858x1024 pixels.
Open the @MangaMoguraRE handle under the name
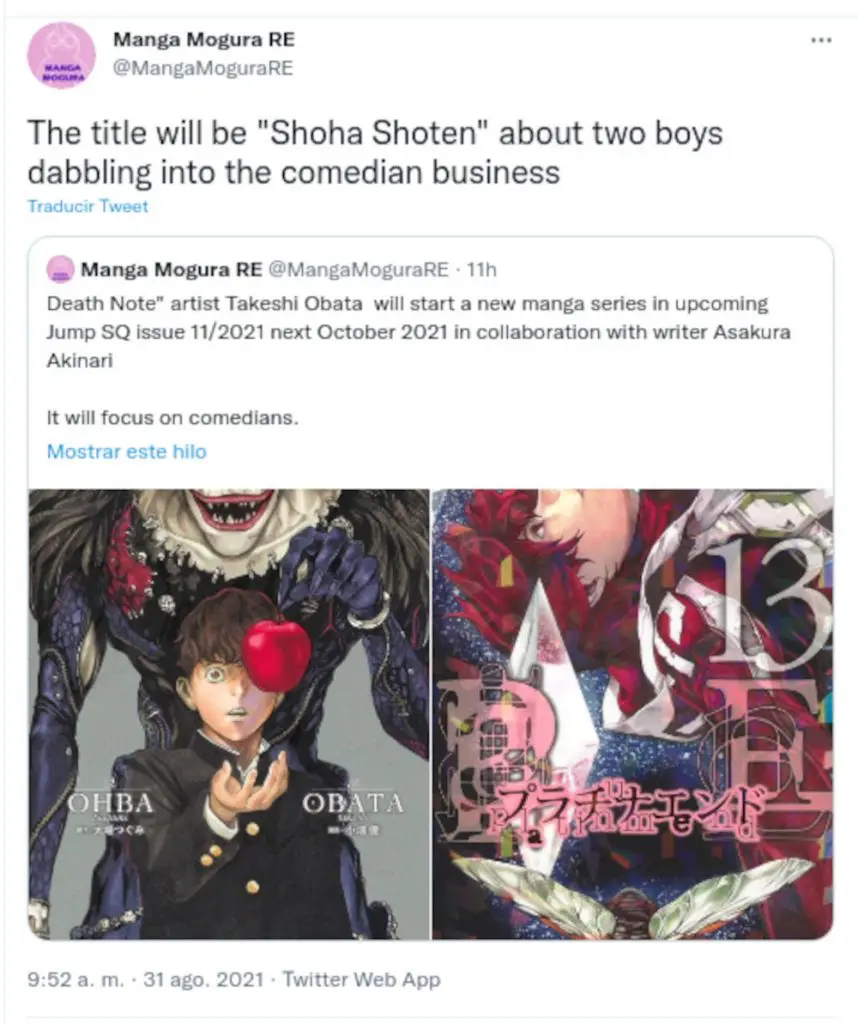point(203,68)
